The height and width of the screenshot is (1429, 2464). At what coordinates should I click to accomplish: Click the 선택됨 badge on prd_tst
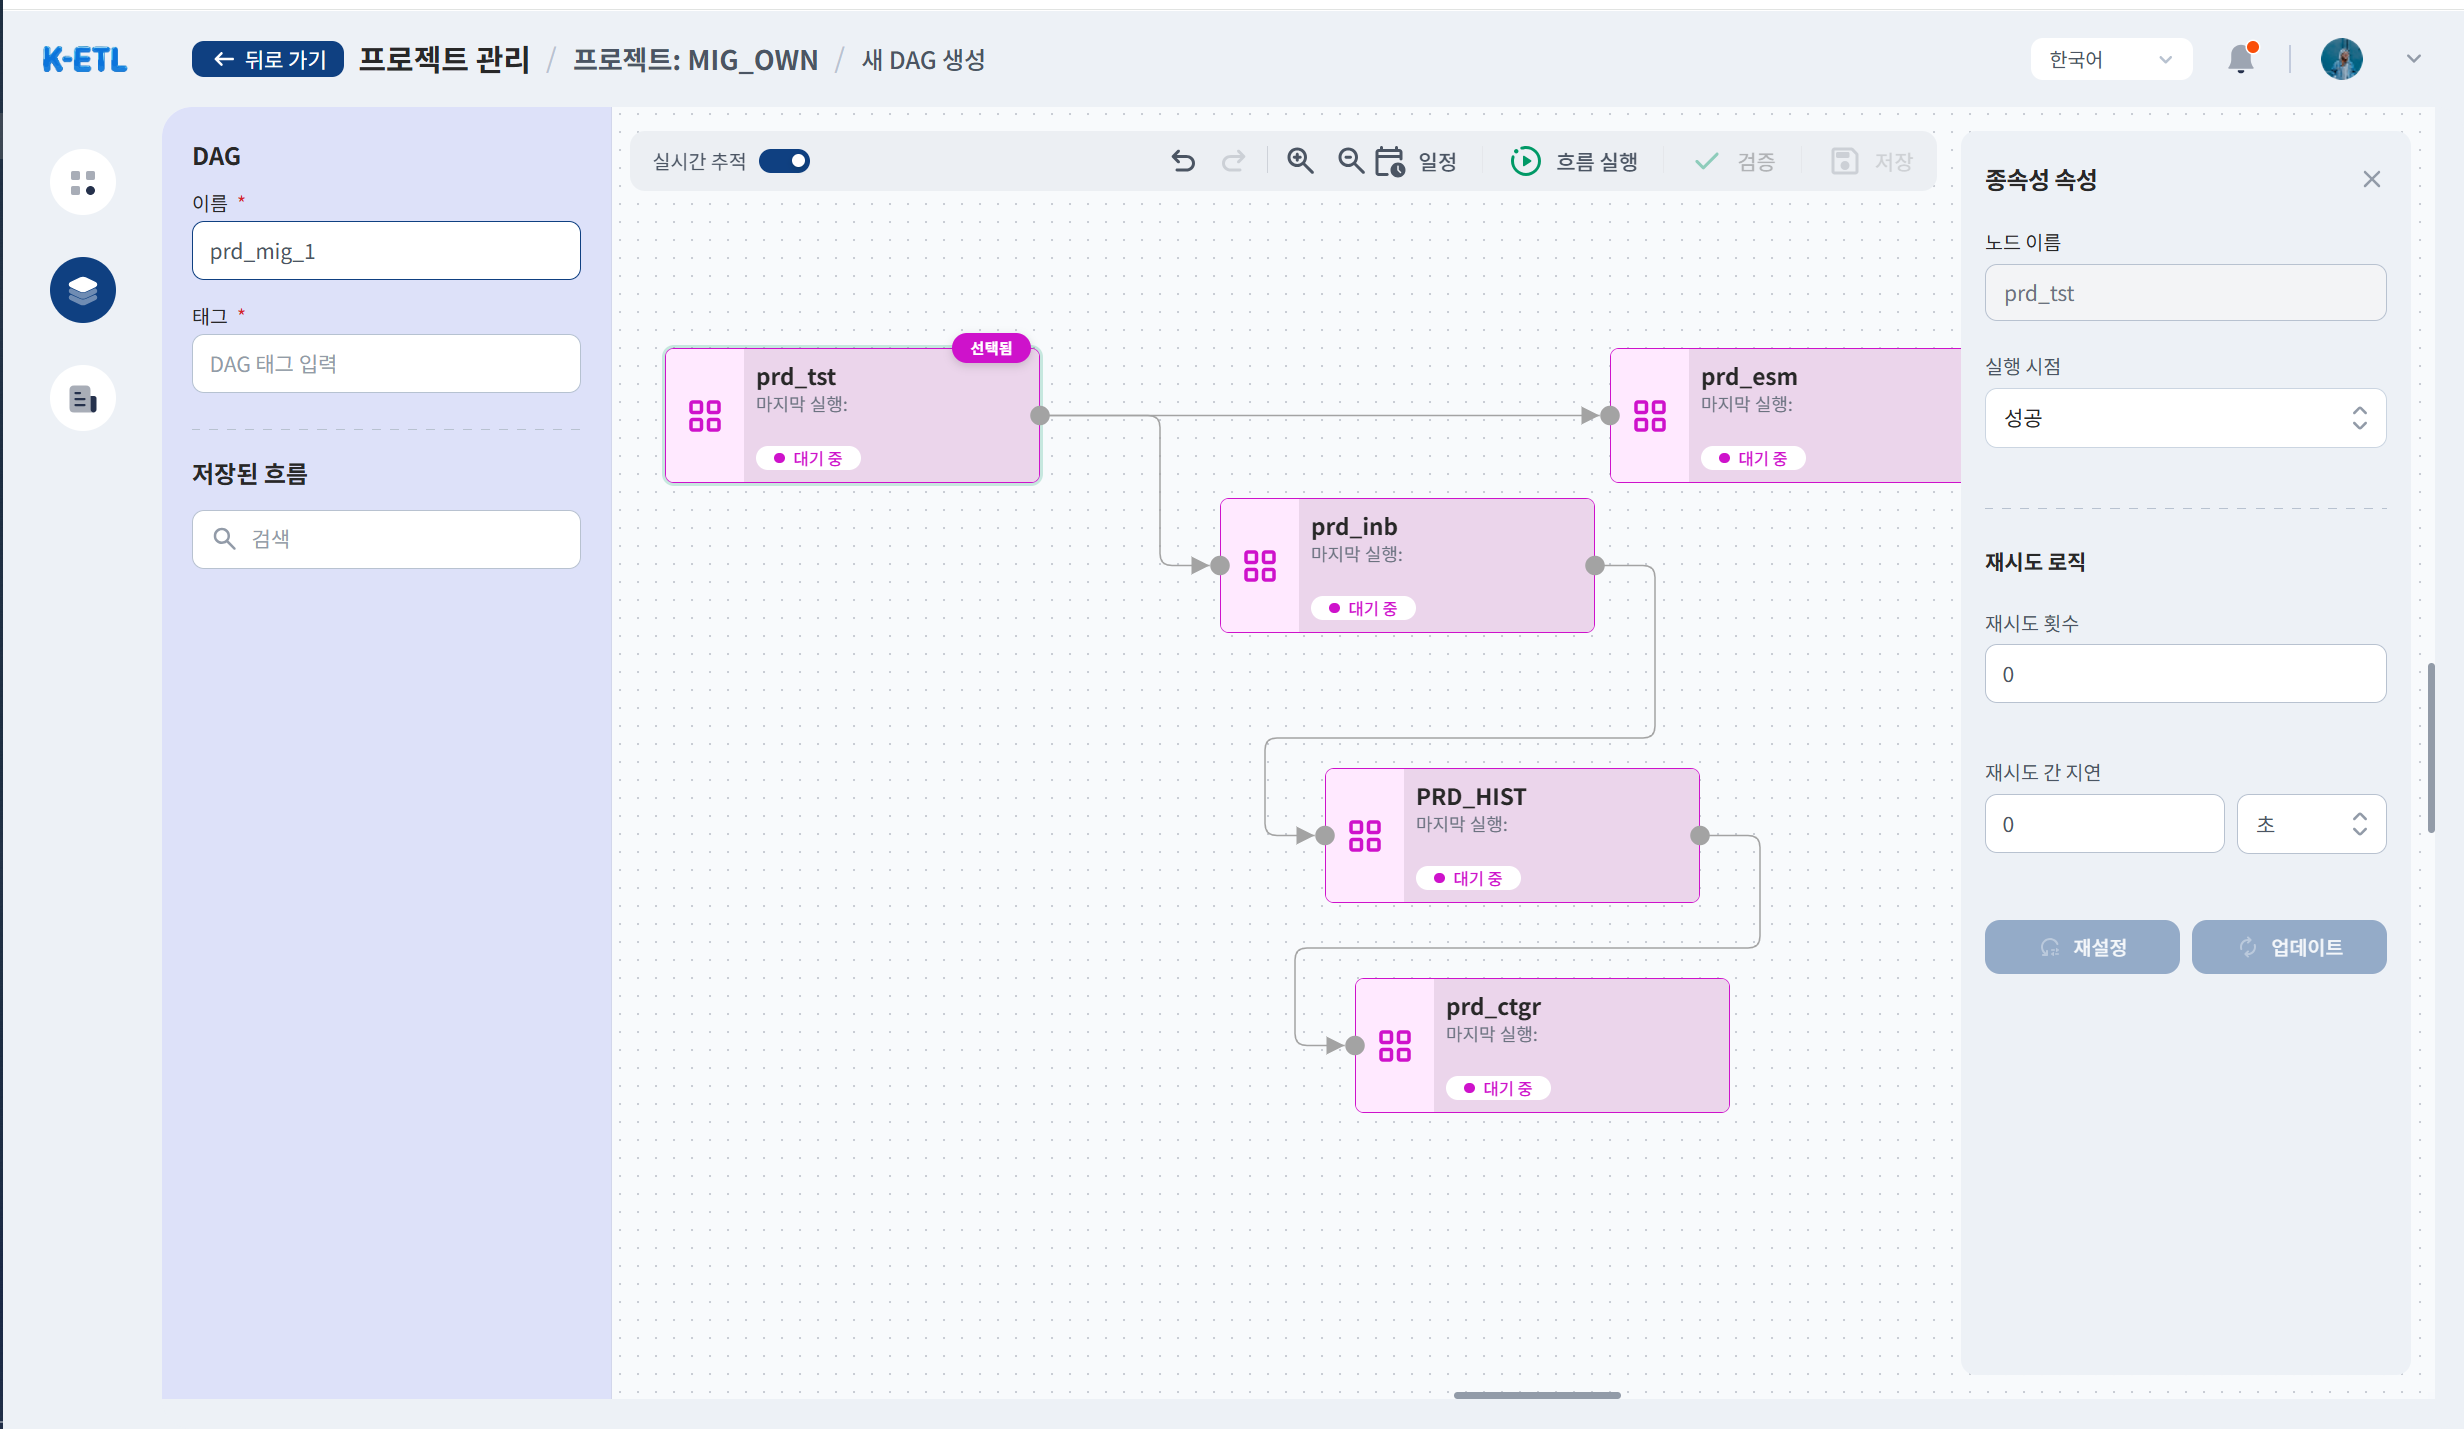[991, 348]
